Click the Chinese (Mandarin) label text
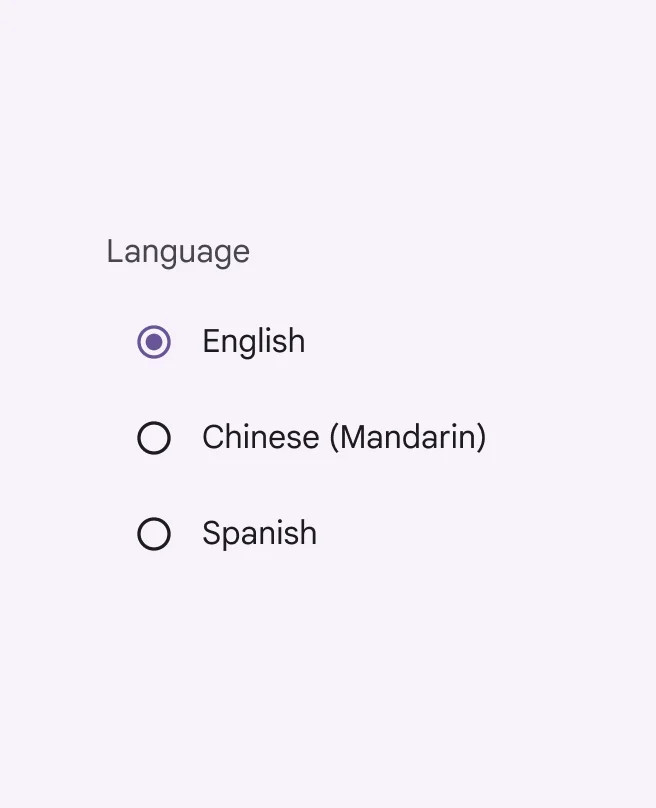Screen dimensions: 656x808 tap(344, 438)
